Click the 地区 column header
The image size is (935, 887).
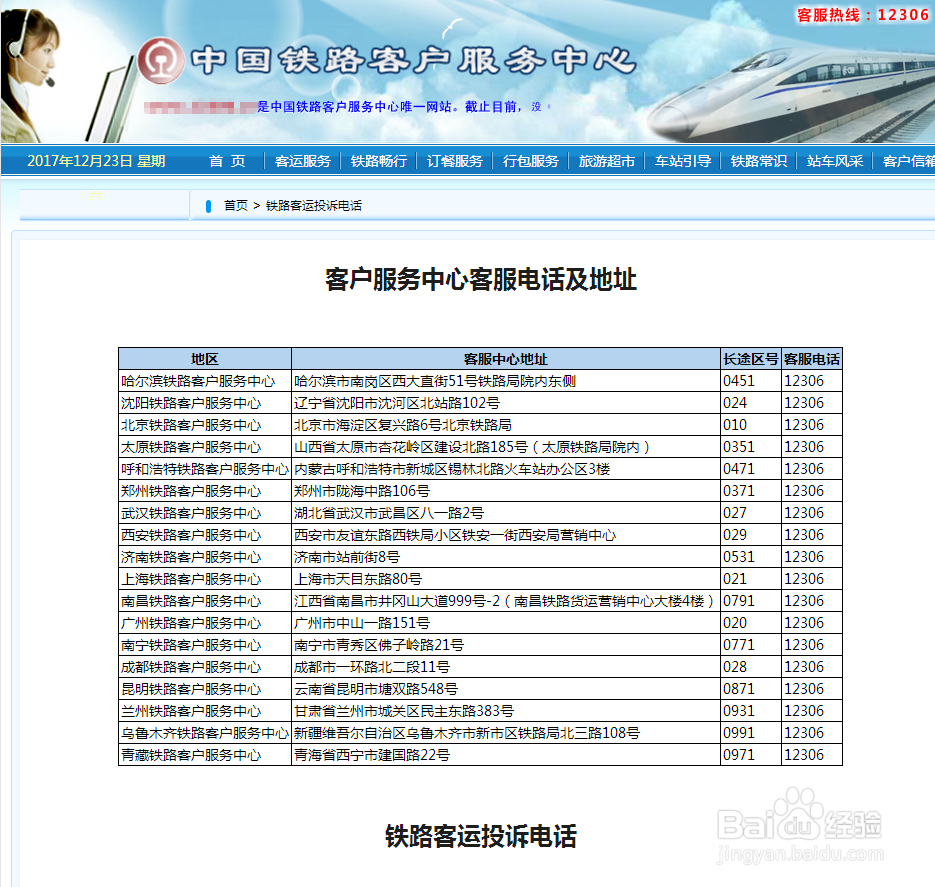tap(205, 359)
